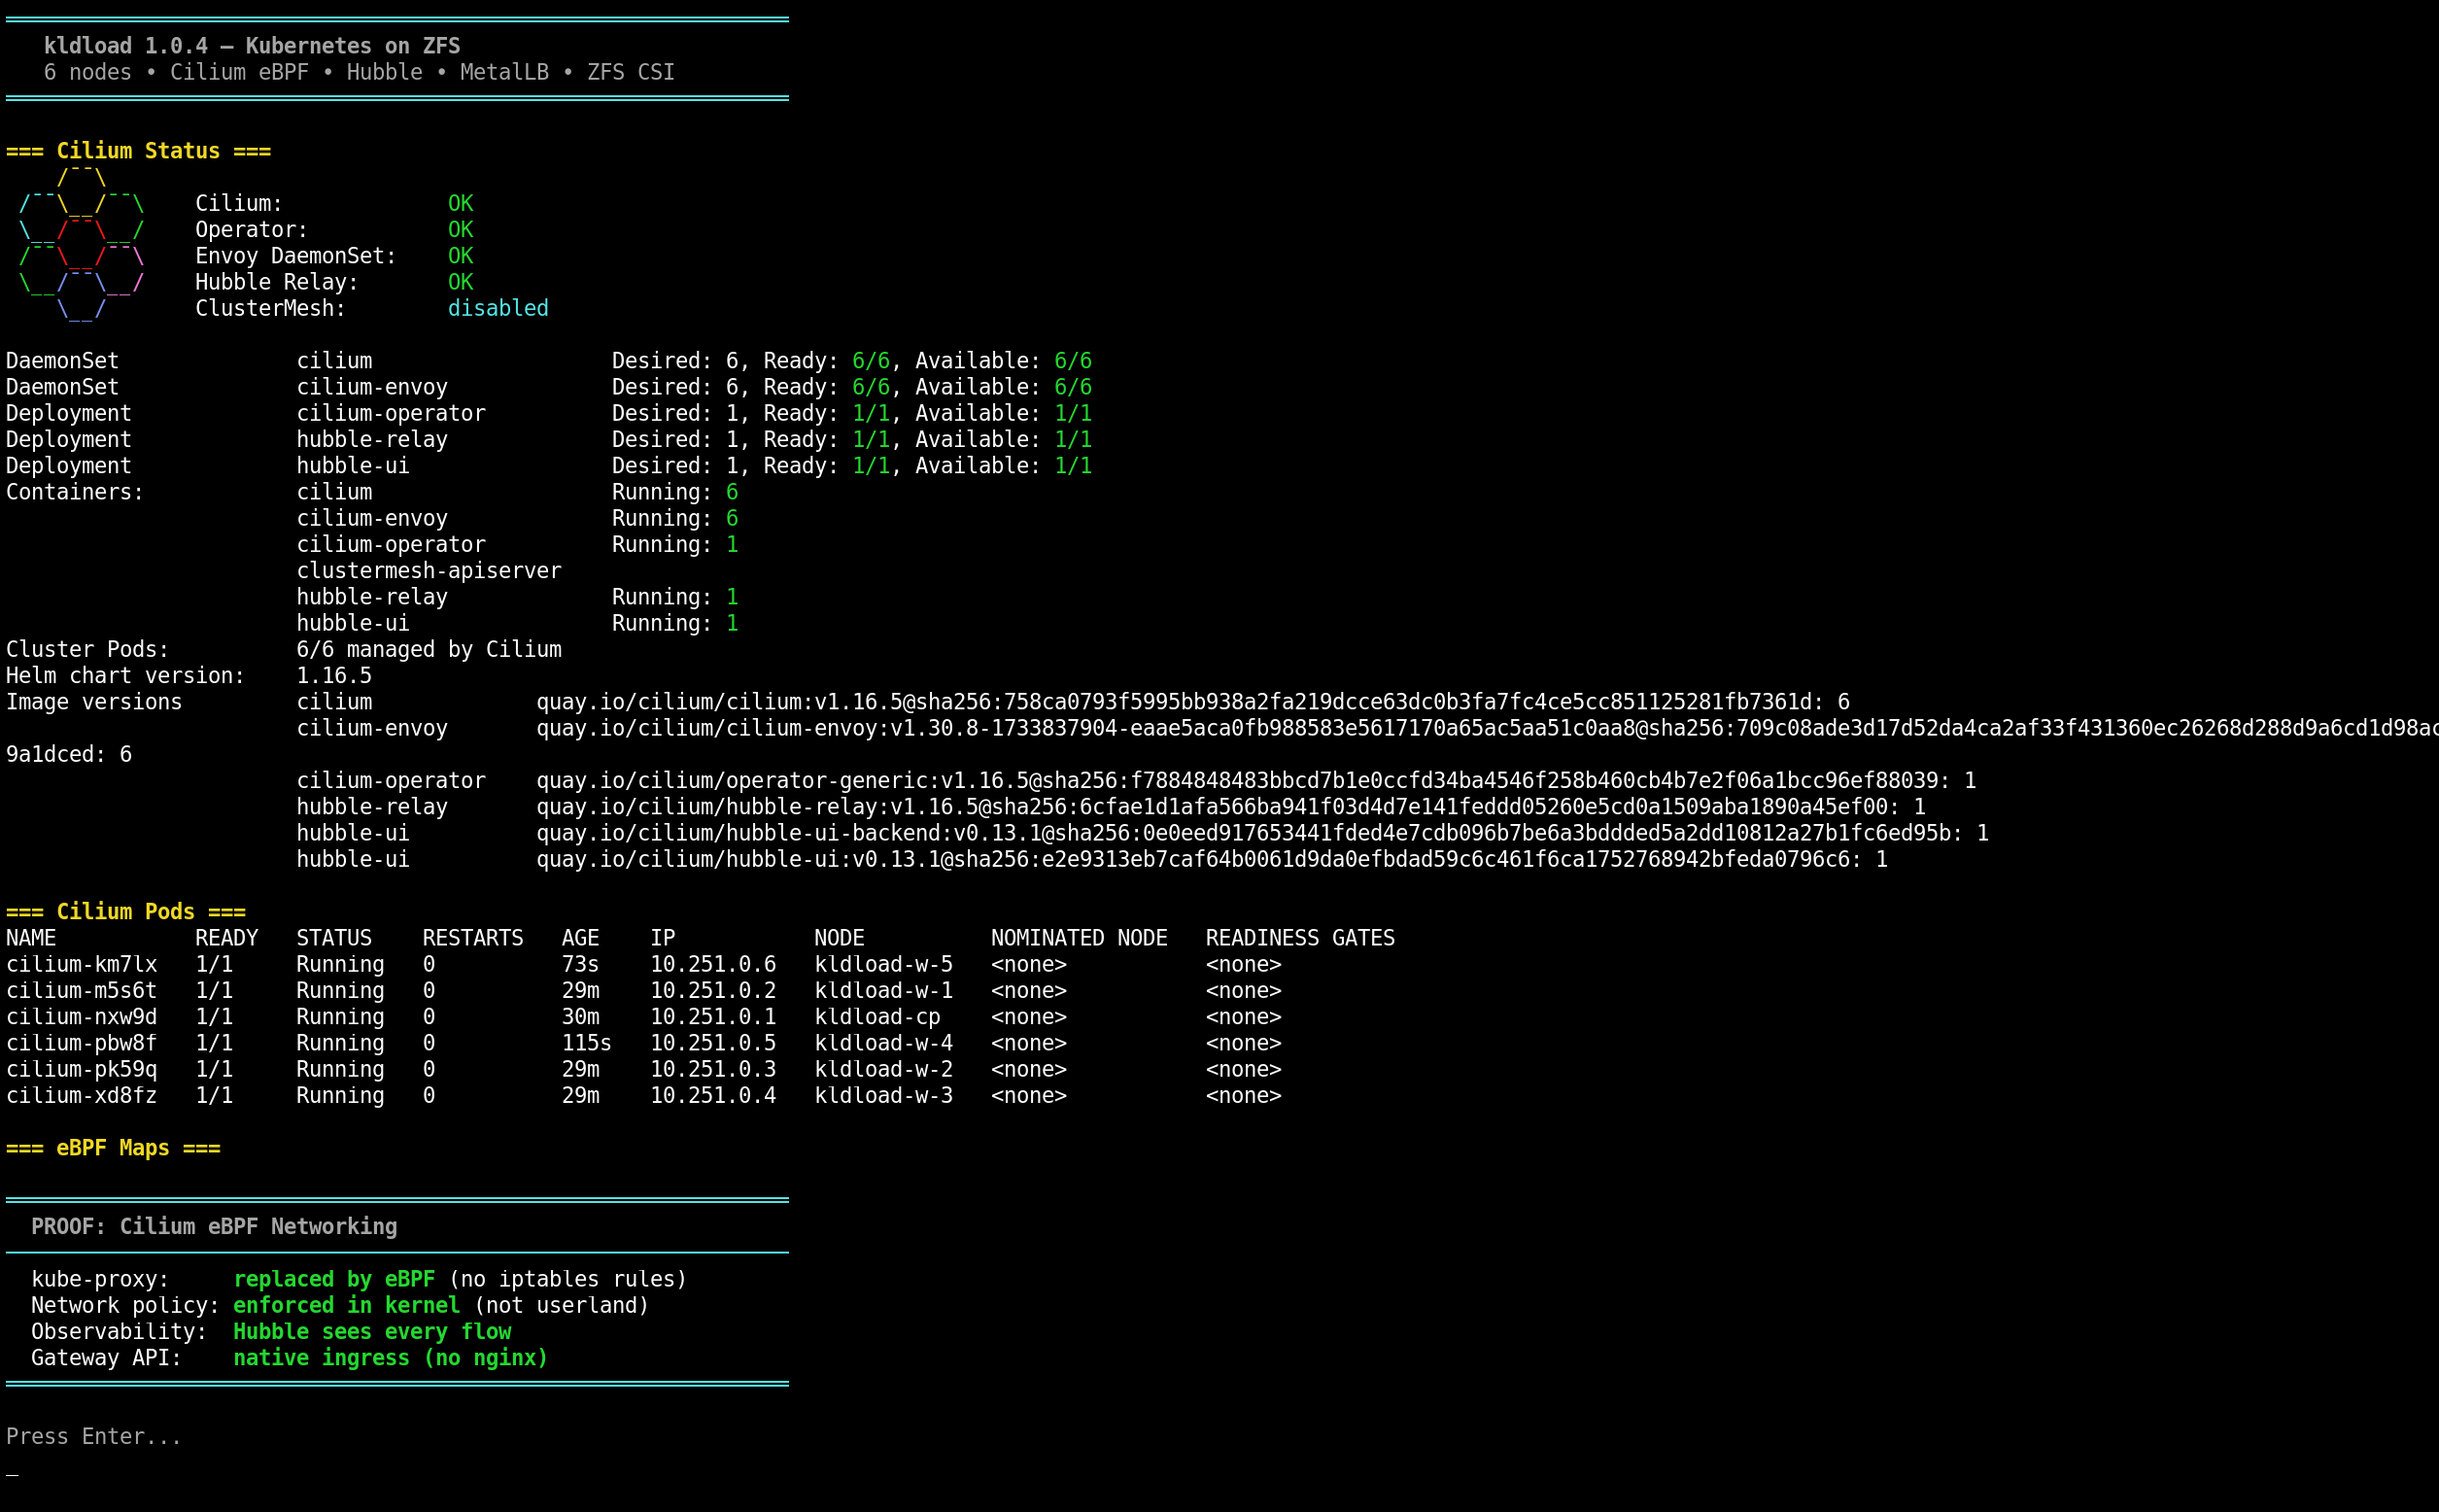
Task: Select the "=== eBPF Maps ===" heading
Action: pos(113,1148)
